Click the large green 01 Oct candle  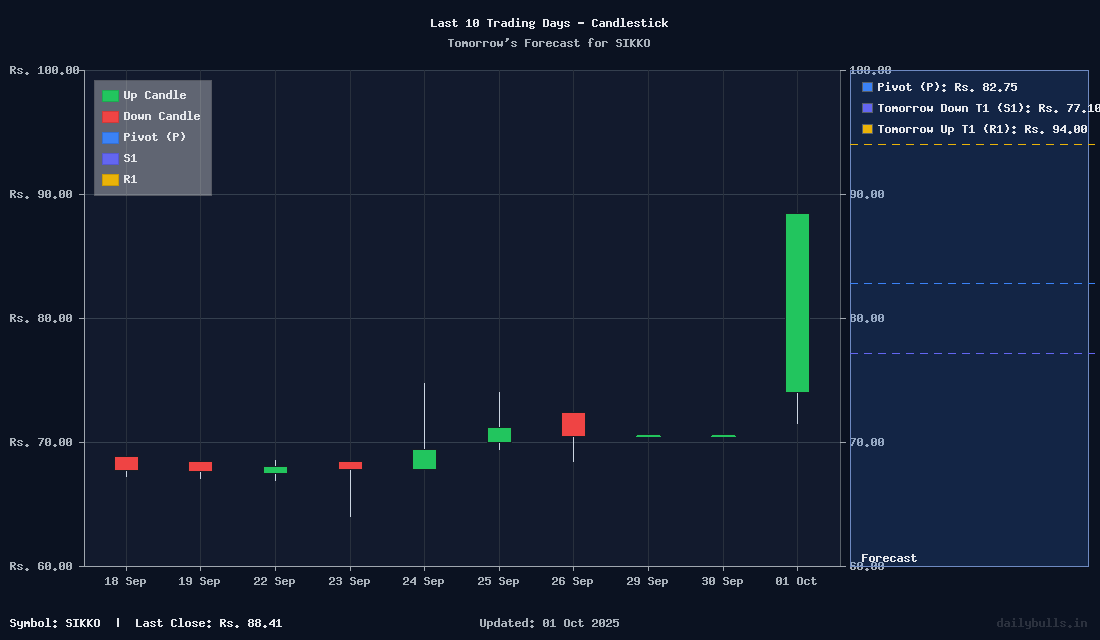(x=797, y=302)
